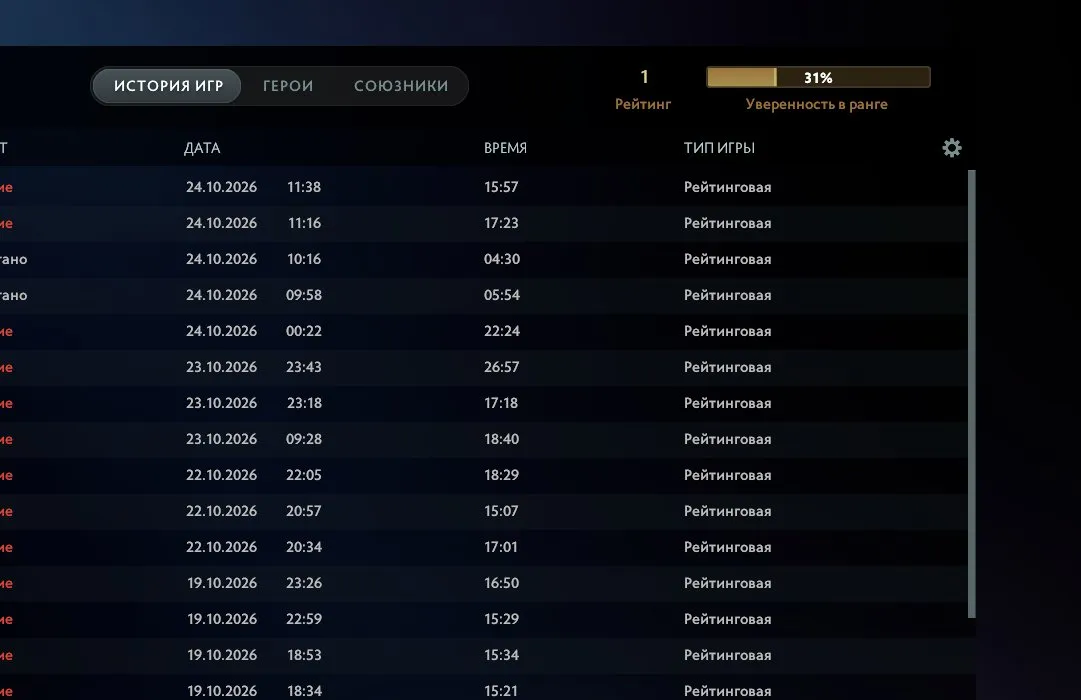
Task: Click Рейтинговая in the 04:30 duration row
Action: [727, 259]
